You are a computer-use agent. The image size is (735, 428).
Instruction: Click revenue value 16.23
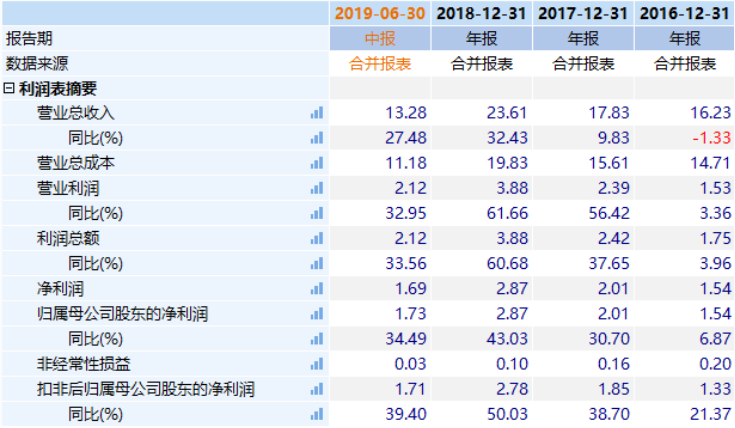pyautogui.click(x=710, y=113)
